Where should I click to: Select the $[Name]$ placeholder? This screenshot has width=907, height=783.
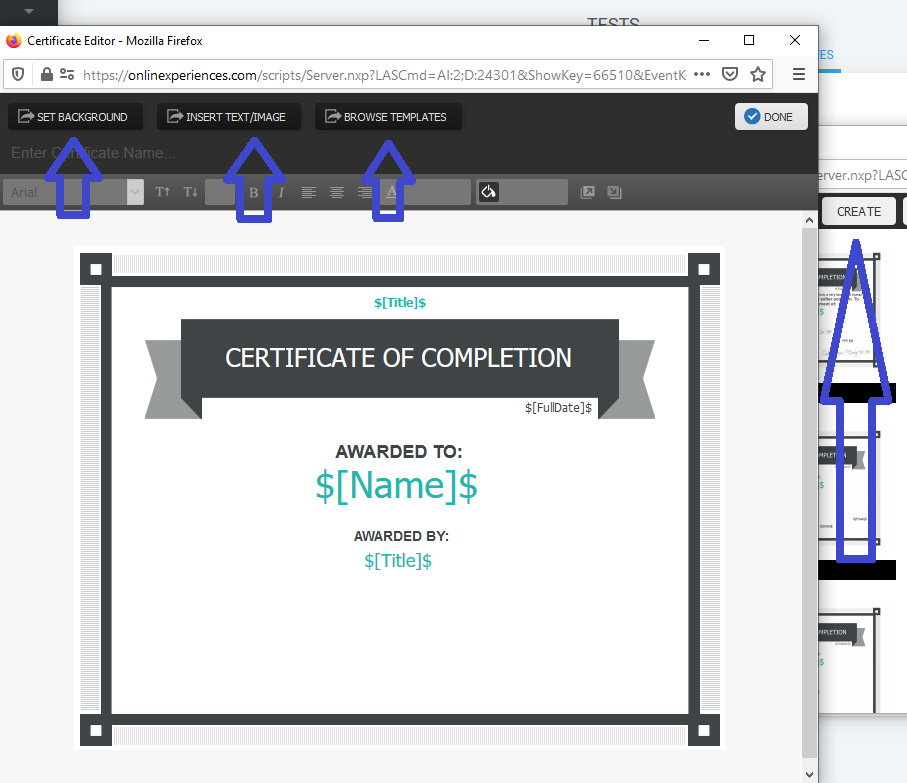click(x=396, y=486)
